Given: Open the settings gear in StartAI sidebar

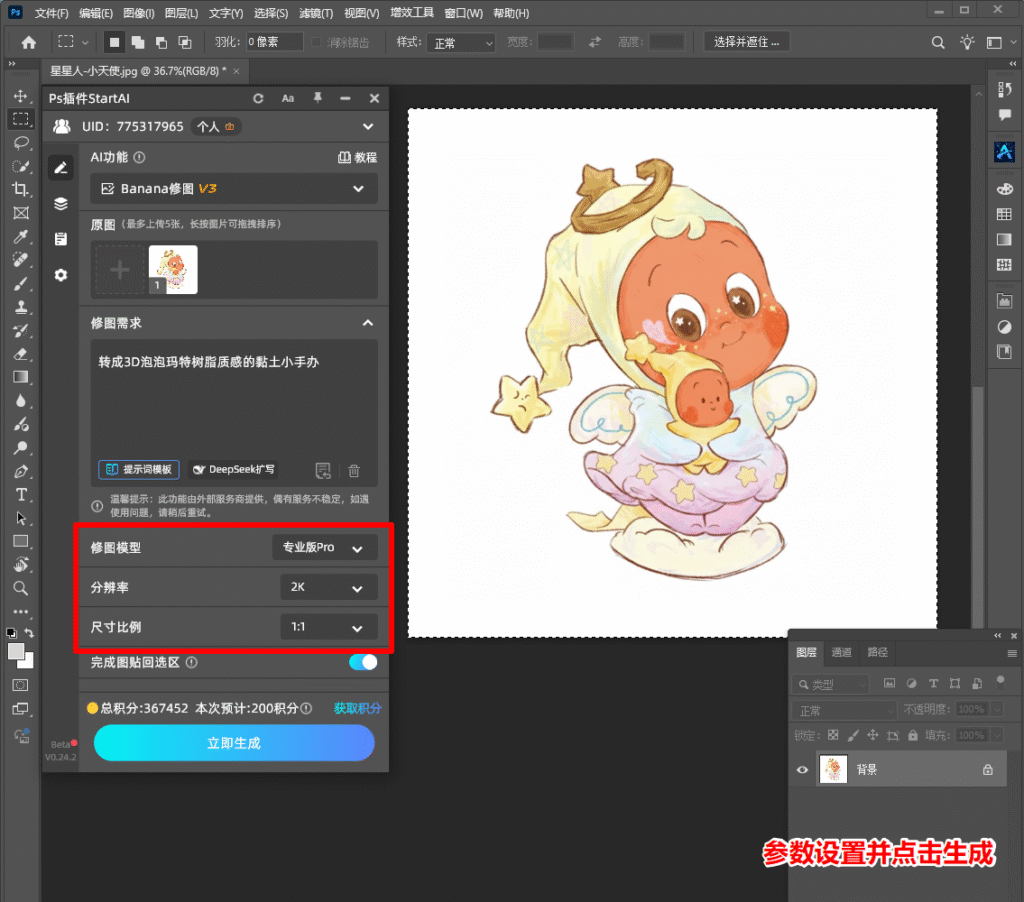Looking at the screenshot, I should (x=61, y=275).
